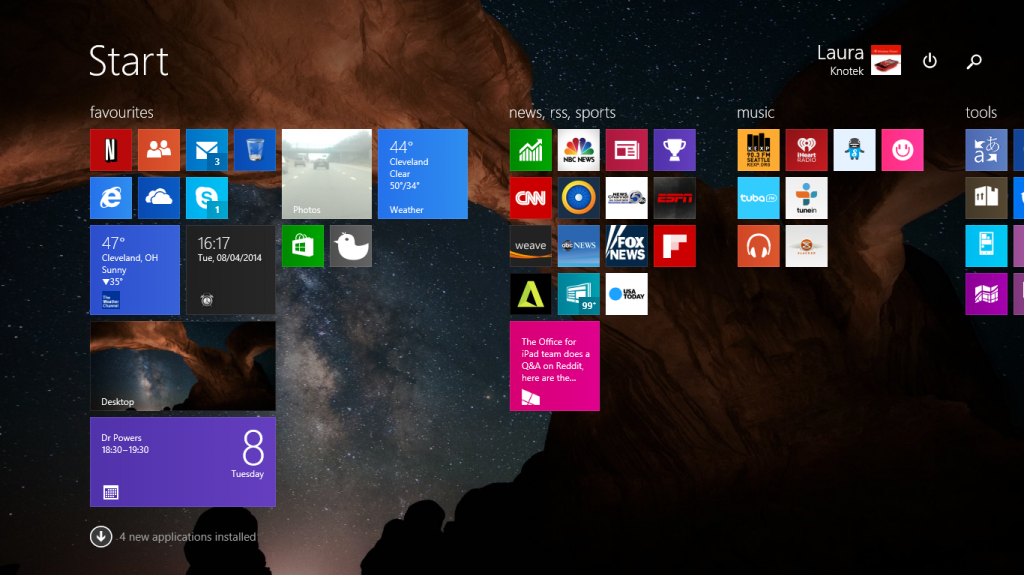This screenshot has width=1024, height=575.
Task: Open the tuba.fm tile
Action: (x=758, y=198)
